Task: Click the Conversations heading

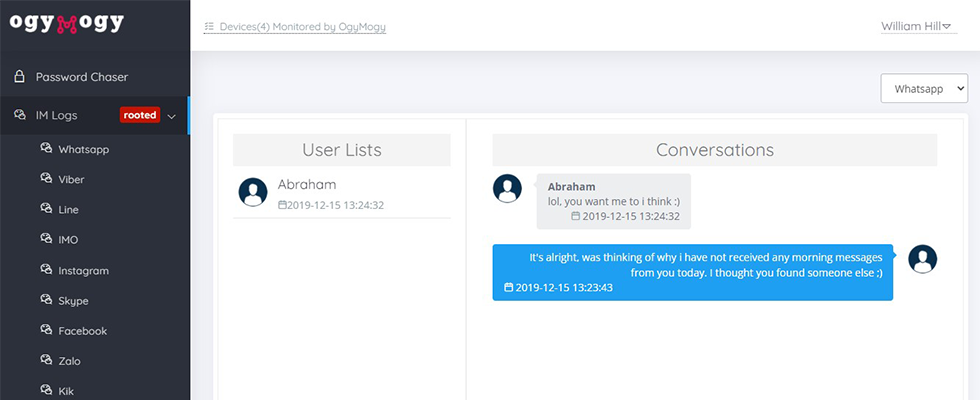Action: pos(714,150)
